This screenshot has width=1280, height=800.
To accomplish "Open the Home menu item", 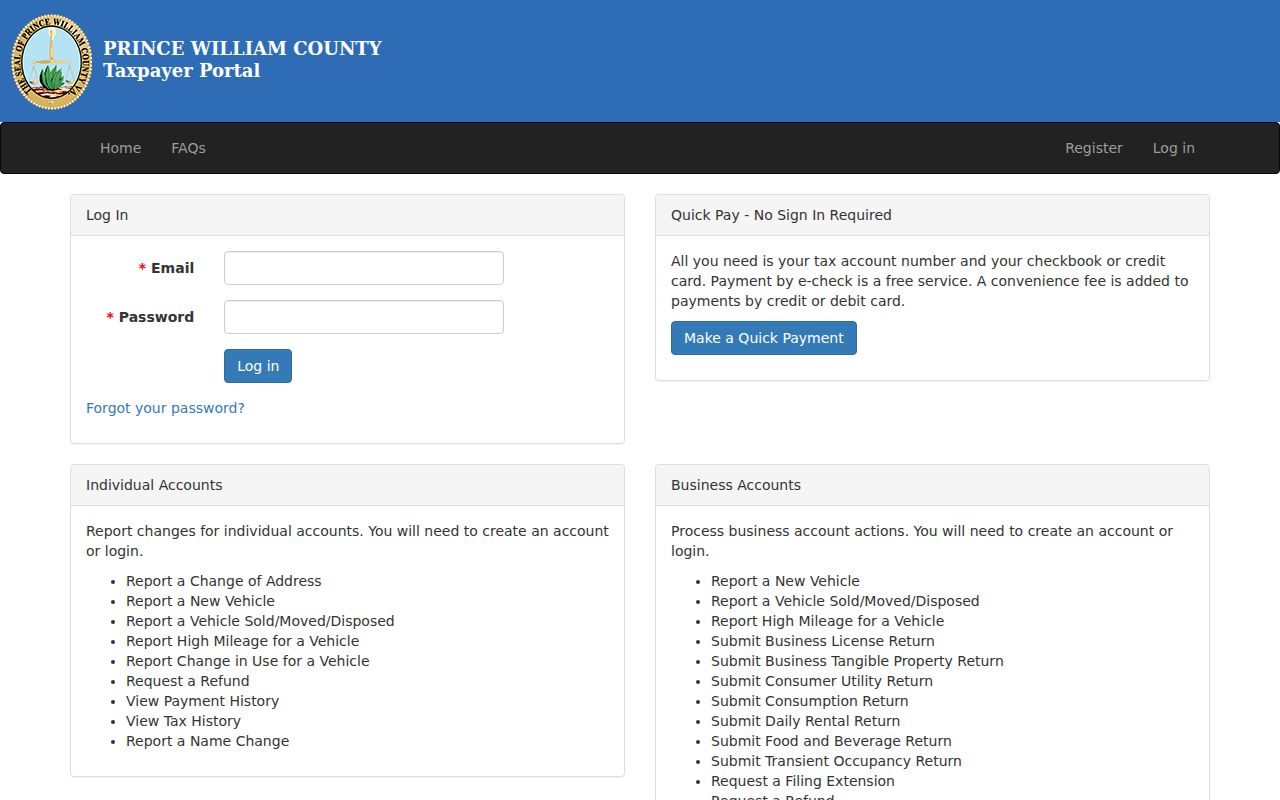I will pyautogui.click(x=120, y=148).
